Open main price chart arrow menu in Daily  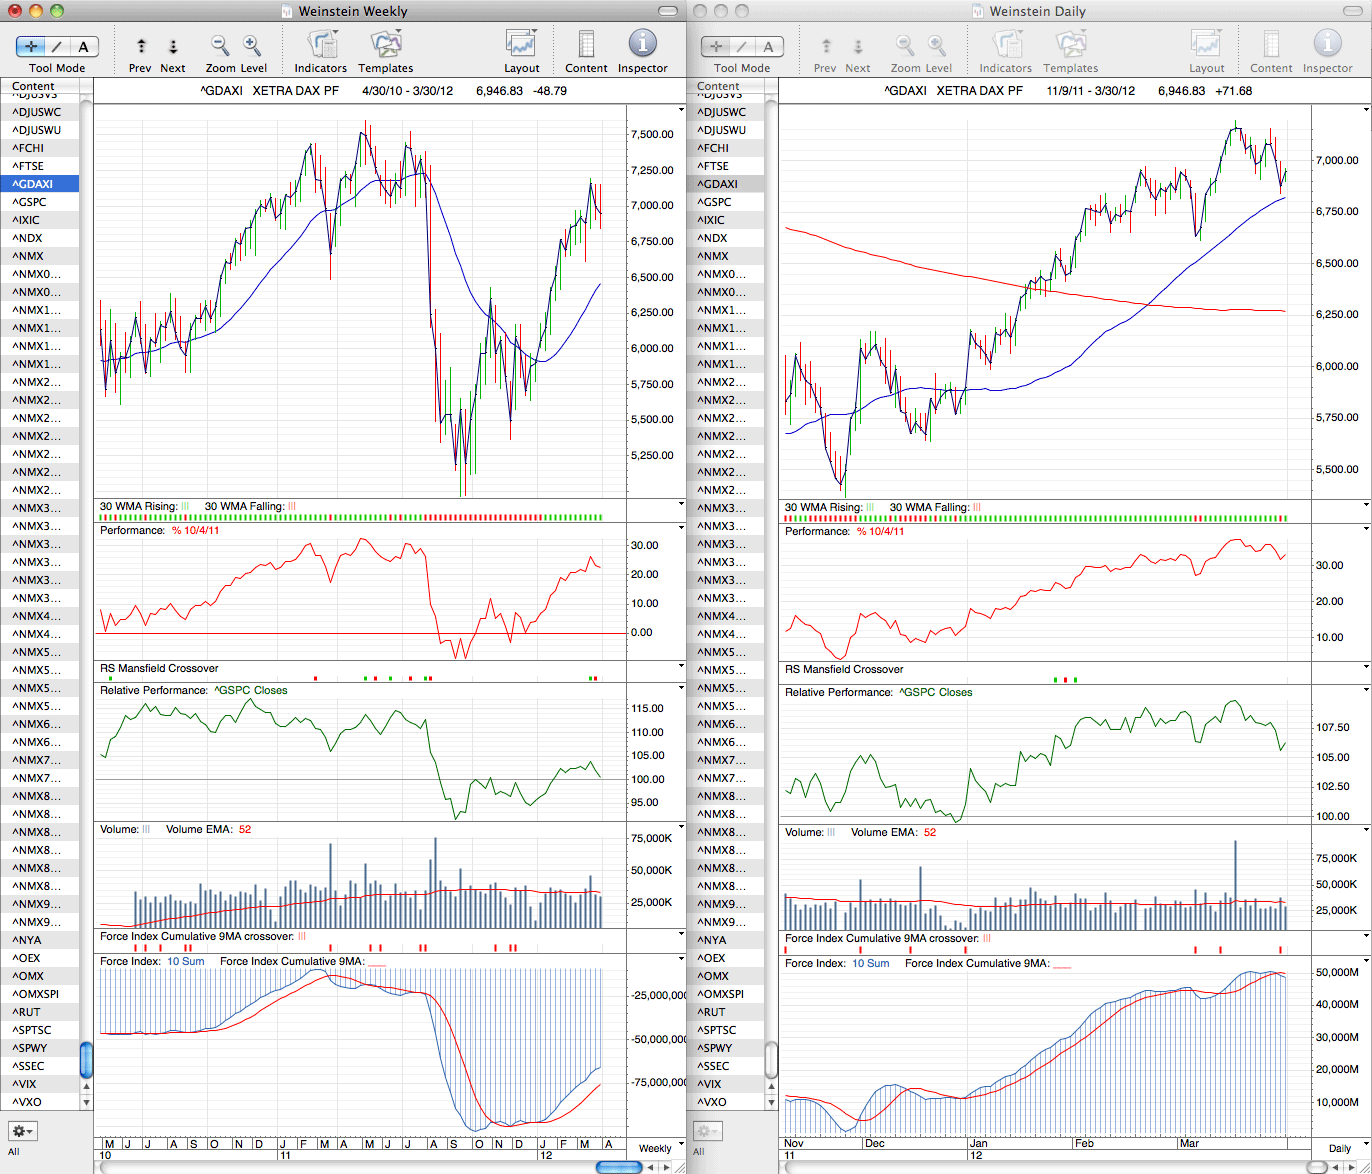[1366, 109]
